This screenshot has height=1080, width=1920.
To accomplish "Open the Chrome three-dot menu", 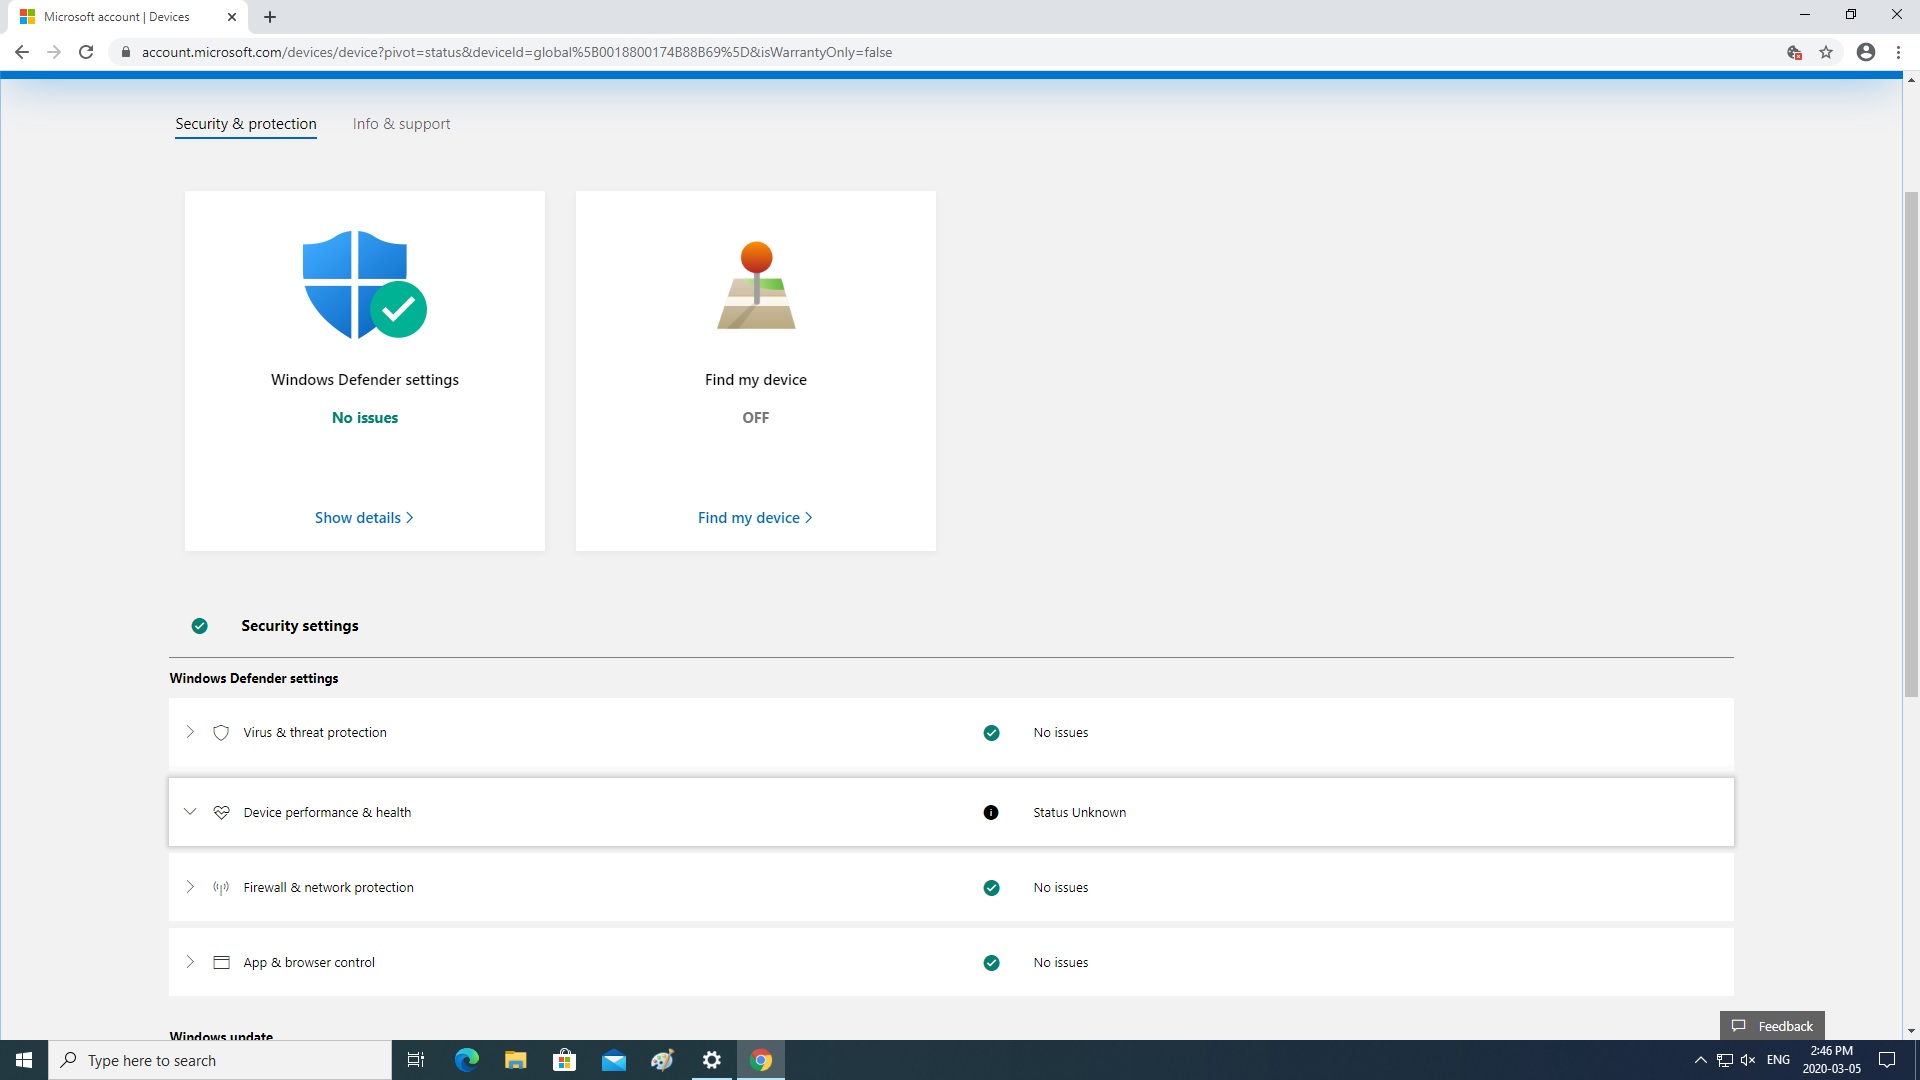I will click(1898, 52).
